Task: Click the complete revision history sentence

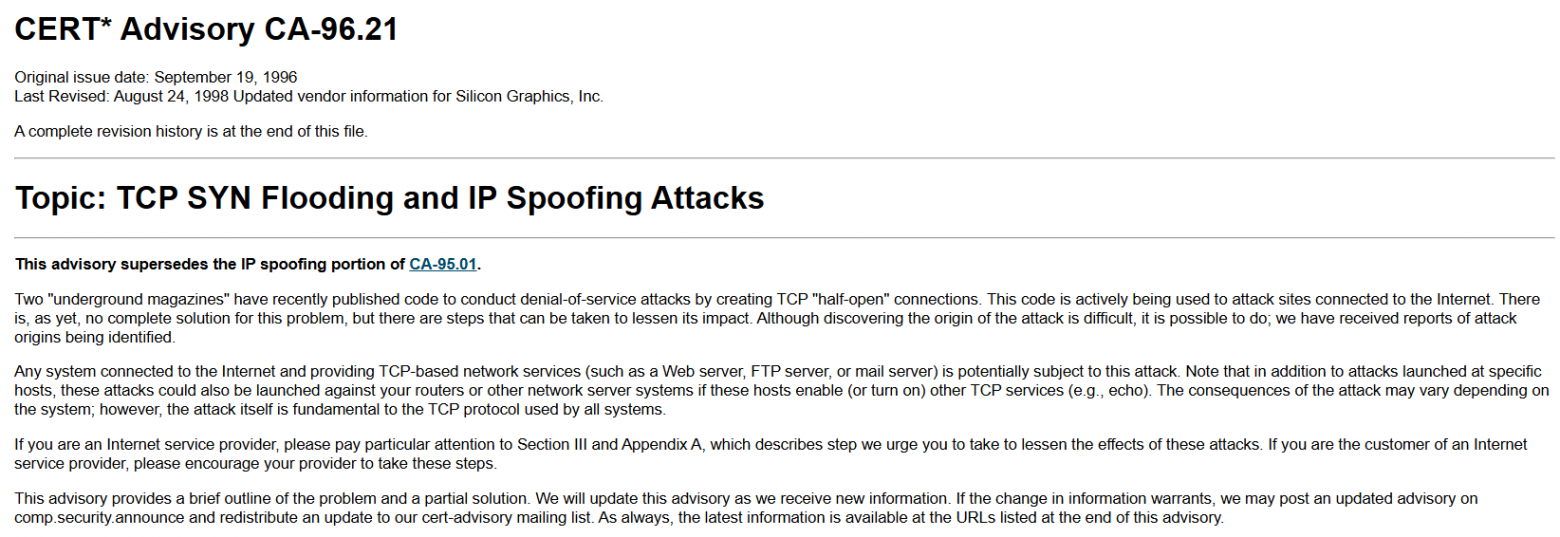Action: coord(191,131)
